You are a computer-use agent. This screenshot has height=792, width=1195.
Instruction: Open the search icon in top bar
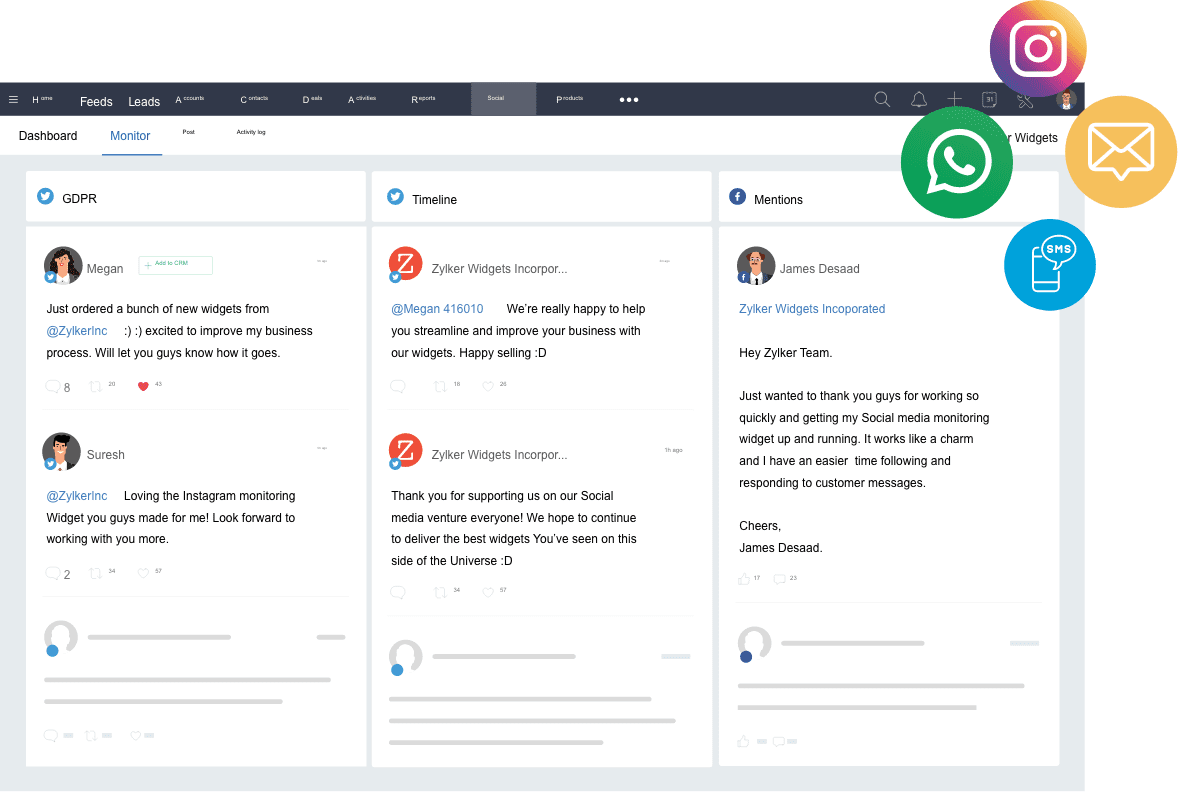click(x=882, y=100)
